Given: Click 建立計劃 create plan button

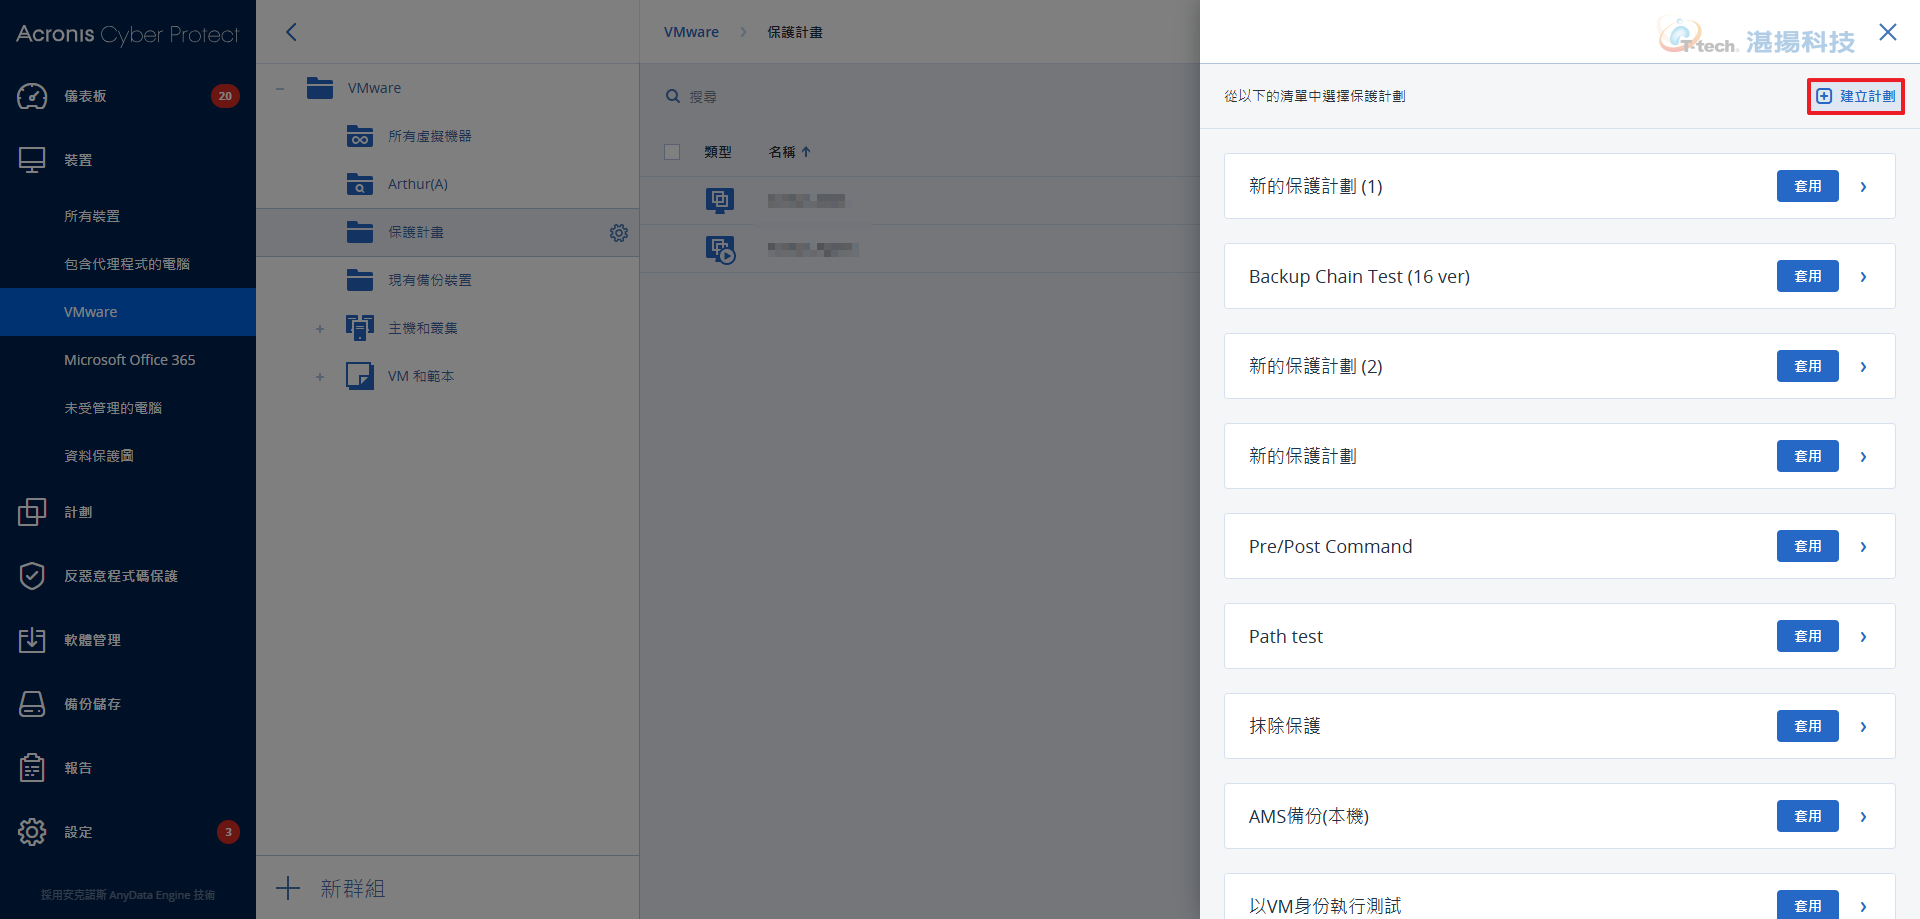Looking at the screenshot, I should pos(1856,96).
